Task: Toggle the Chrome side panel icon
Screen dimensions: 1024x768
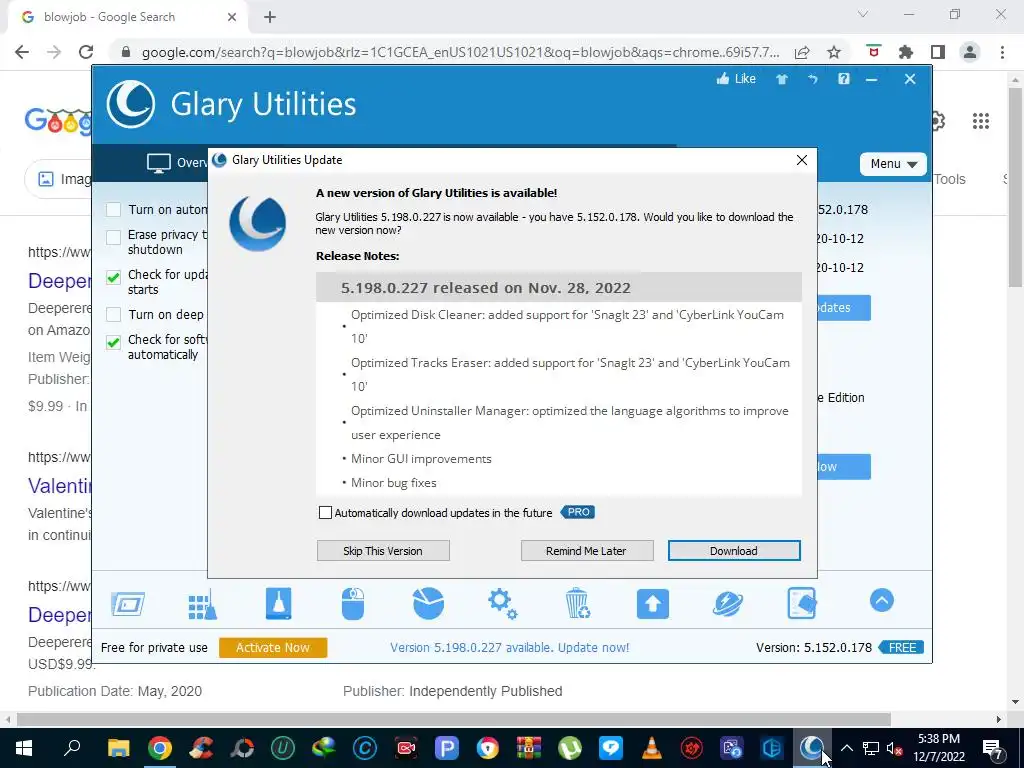Action: pos(938,52)
